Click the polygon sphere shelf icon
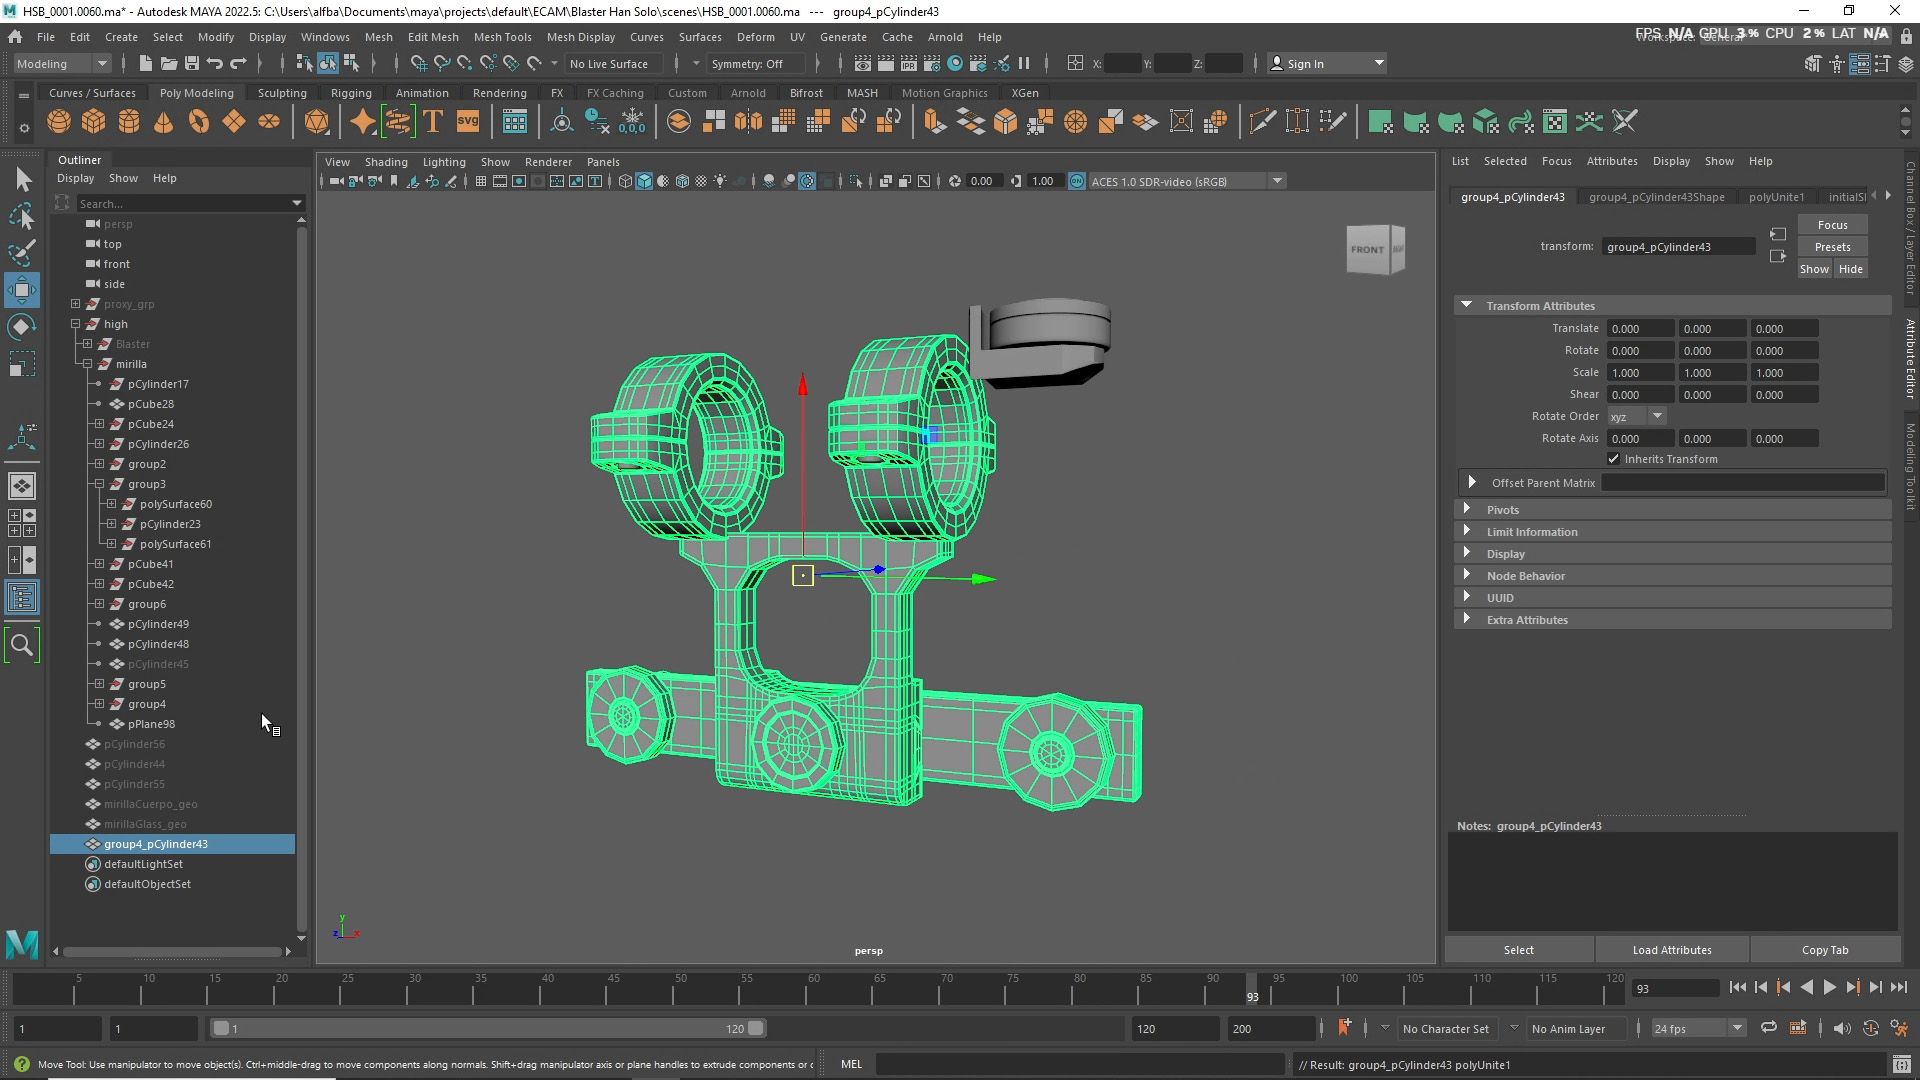 coord(59,122)
